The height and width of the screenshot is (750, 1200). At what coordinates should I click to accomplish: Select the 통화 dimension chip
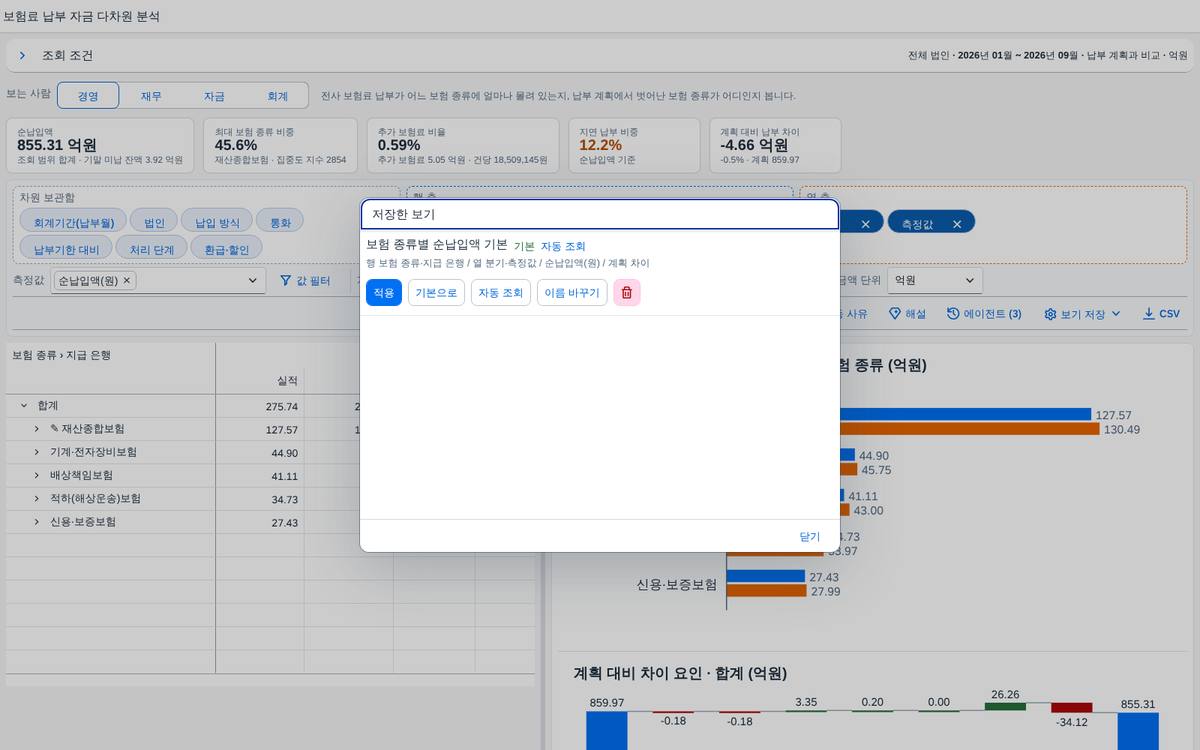(280, 222)
